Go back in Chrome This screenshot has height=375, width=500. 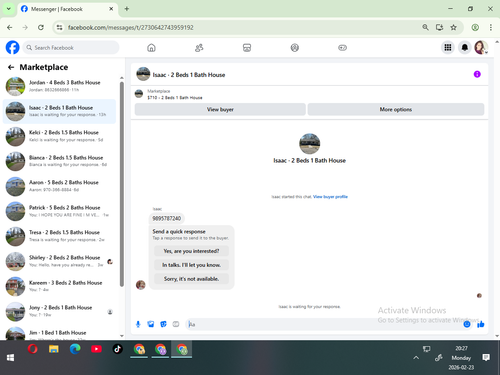pyautogui.click(x=10, y=27)
